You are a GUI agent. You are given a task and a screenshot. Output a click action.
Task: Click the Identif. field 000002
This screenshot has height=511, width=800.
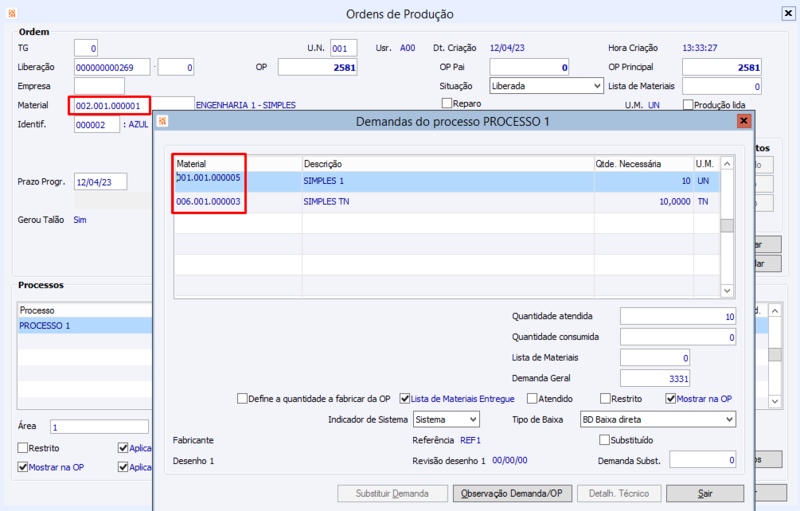point(97,124)
